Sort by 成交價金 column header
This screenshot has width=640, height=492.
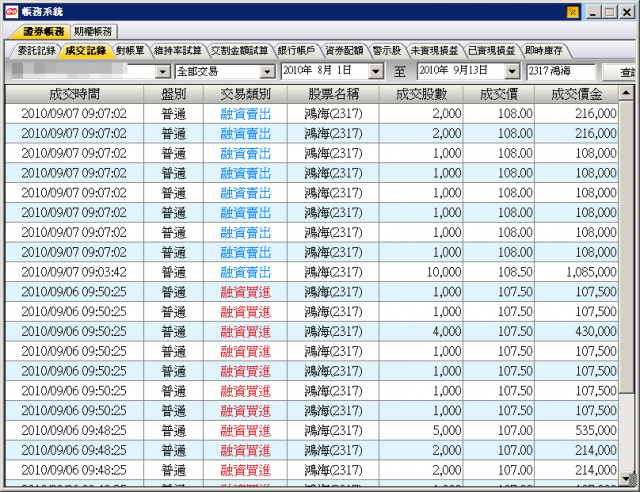[x=576, y=94]
